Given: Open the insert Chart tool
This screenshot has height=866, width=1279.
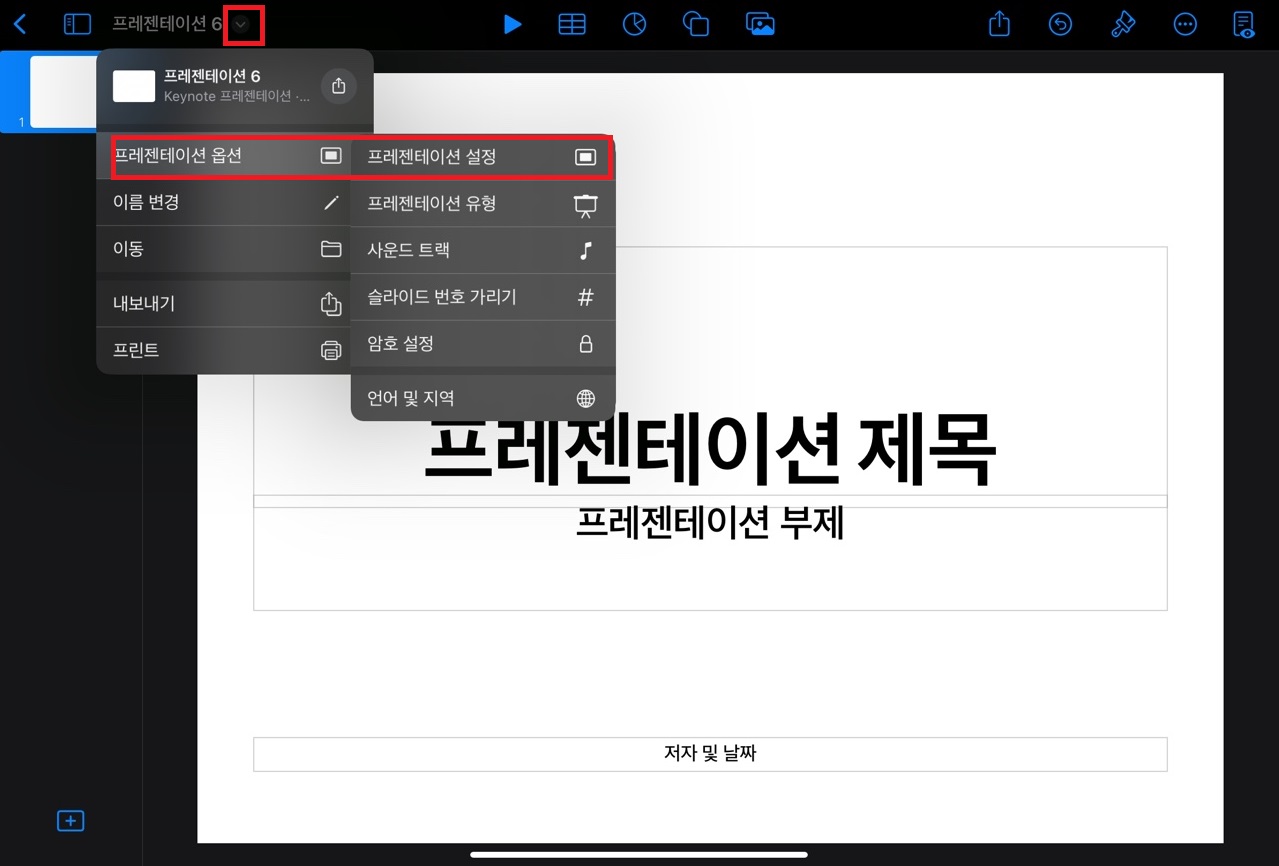Looking at the screenshot, I should click(x=634, y=24).
